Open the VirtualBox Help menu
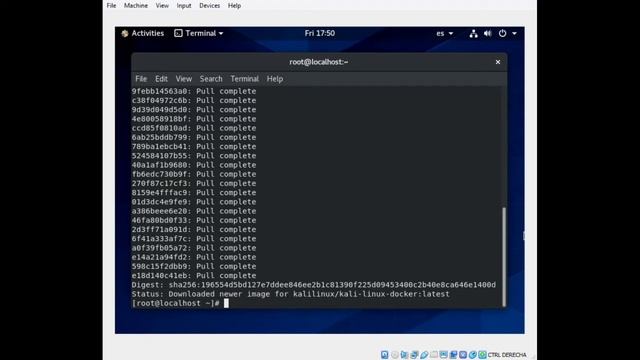 pos(234,6)
